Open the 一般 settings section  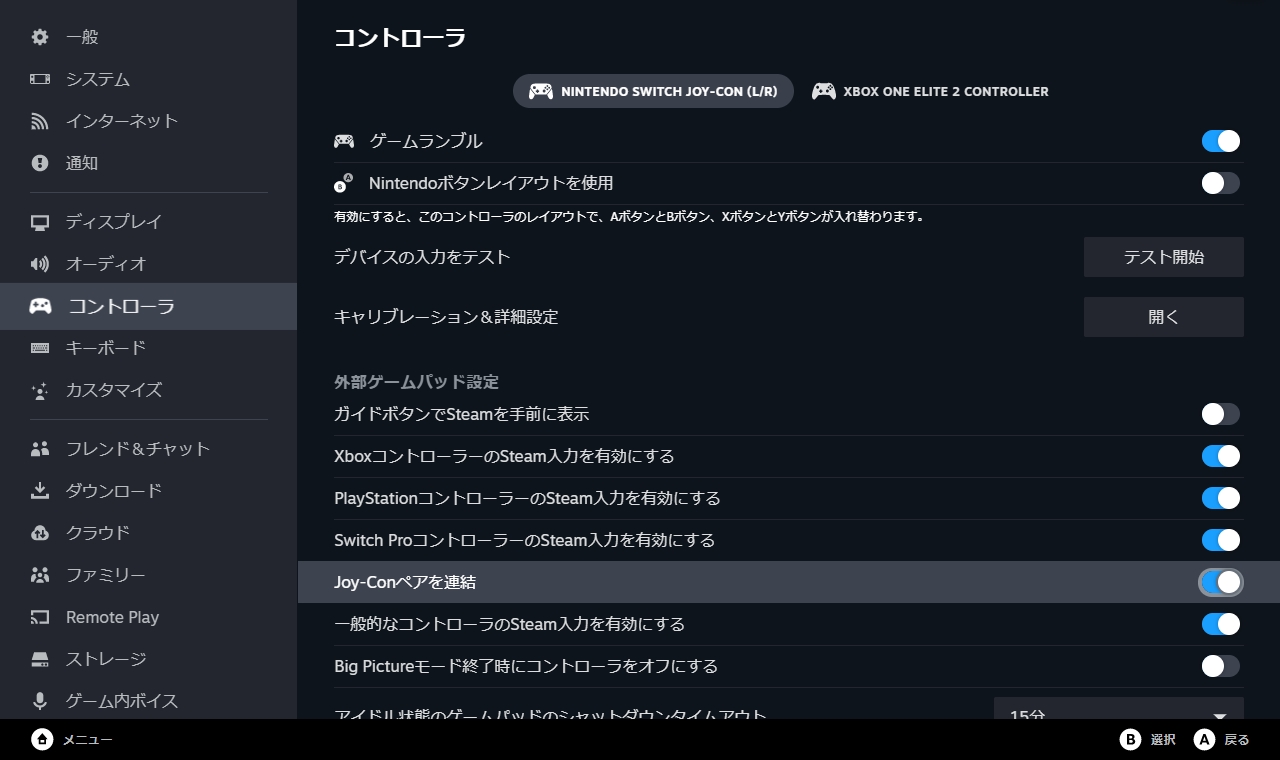[x=148, y=37]
